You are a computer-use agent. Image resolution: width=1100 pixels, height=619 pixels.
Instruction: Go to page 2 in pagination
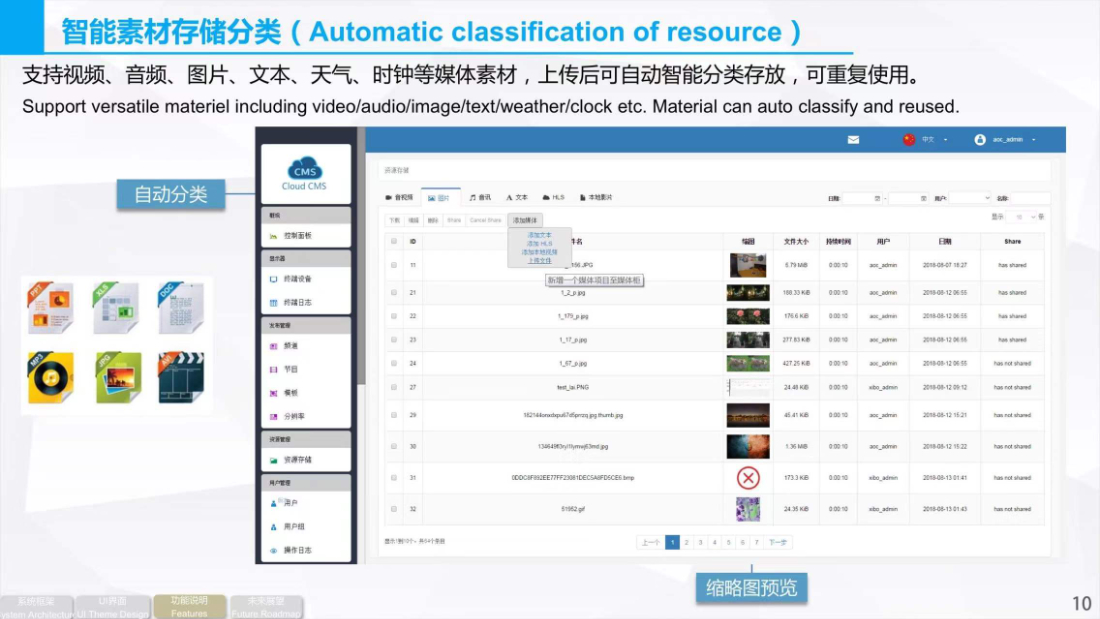pos(687,542)
